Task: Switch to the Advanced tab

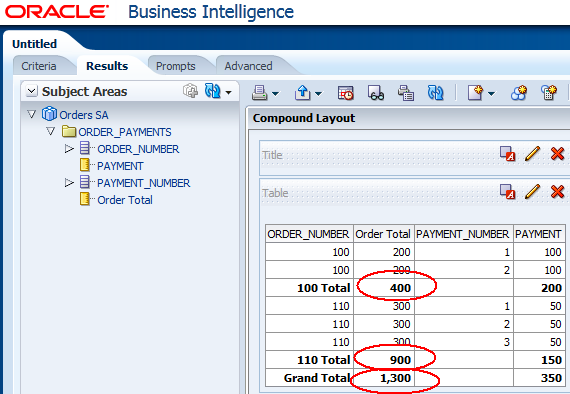Action: coord(248,66)
